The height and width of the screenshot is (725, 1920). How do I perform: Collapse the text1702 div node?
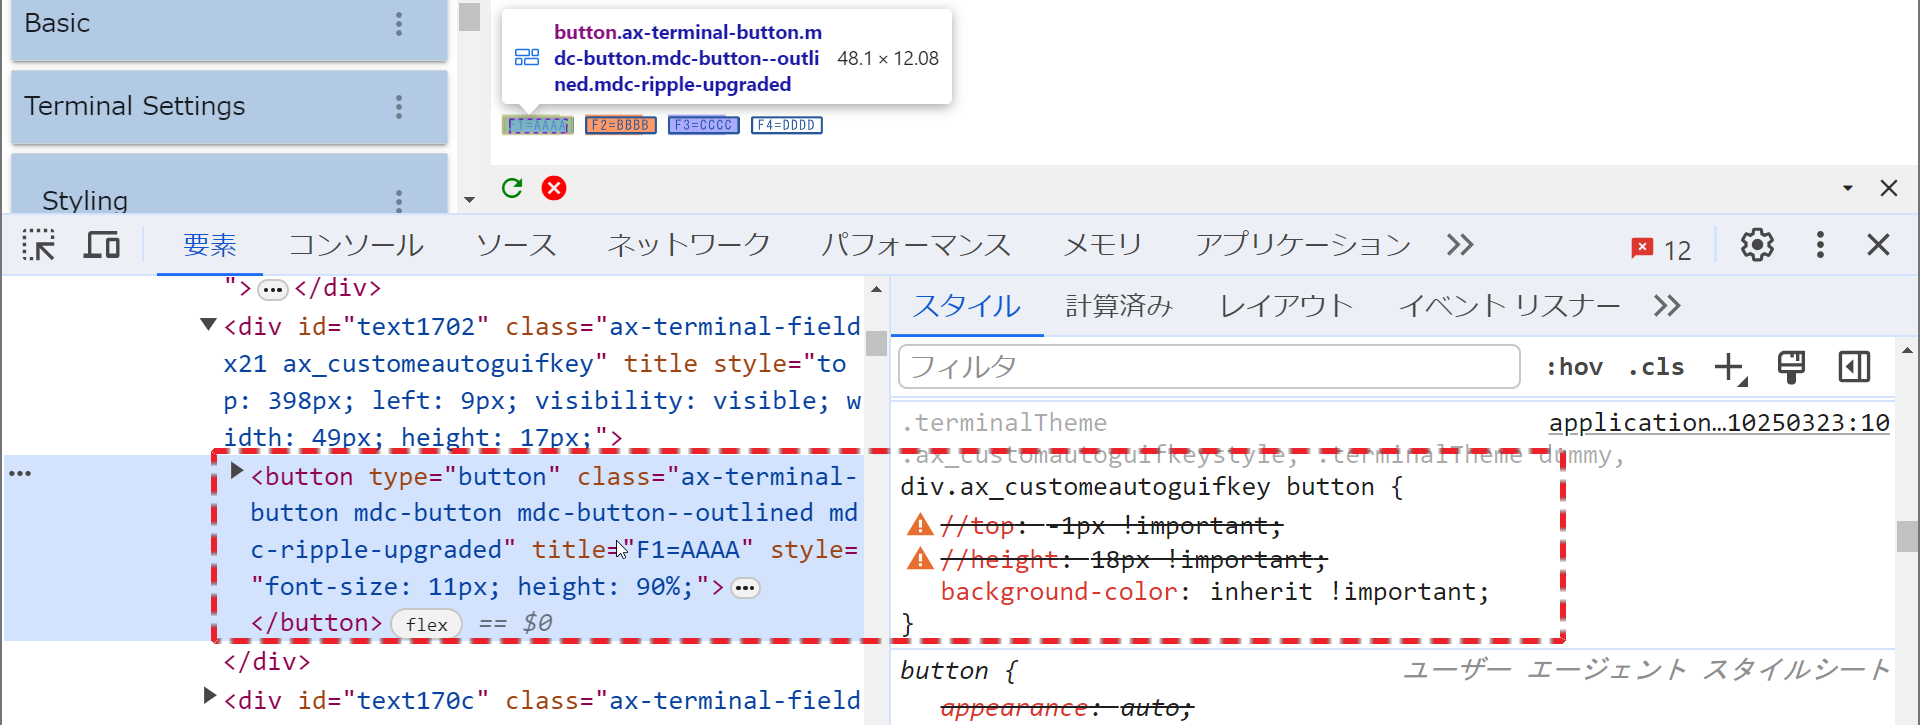(208, 324)
